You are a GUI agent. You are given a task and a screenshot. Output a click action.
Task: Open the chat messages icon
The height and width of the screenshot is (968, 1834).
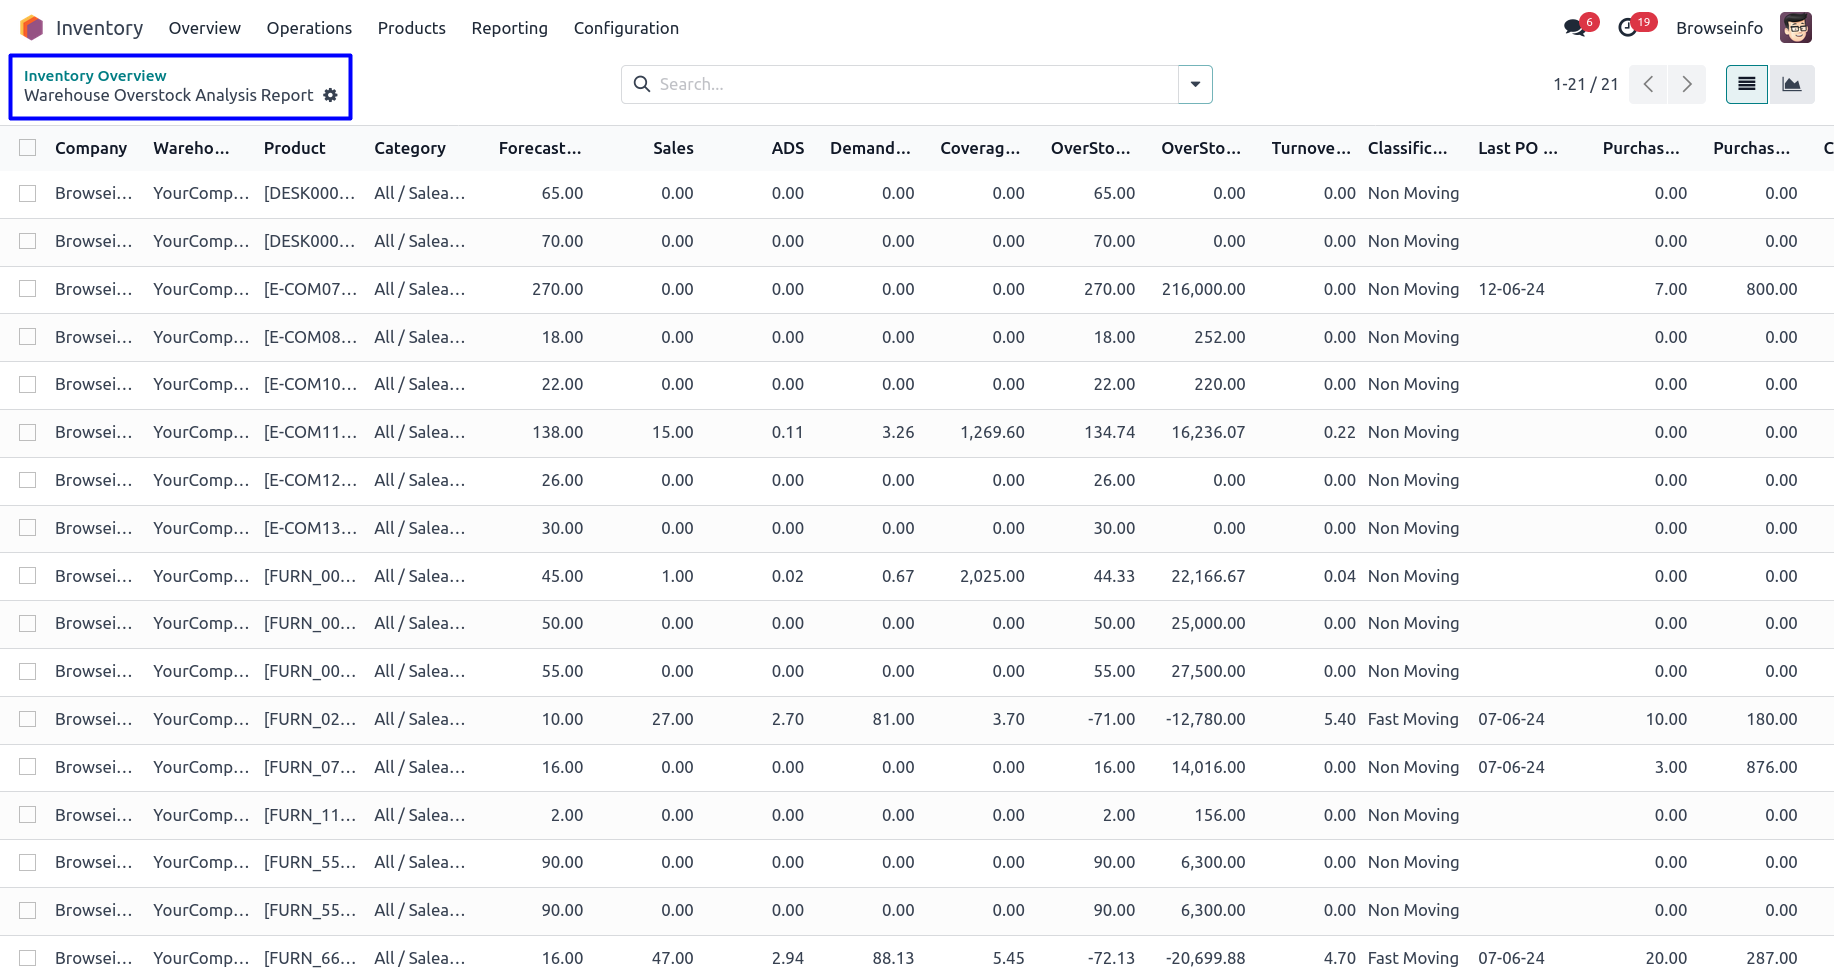tap(1575, 28)
